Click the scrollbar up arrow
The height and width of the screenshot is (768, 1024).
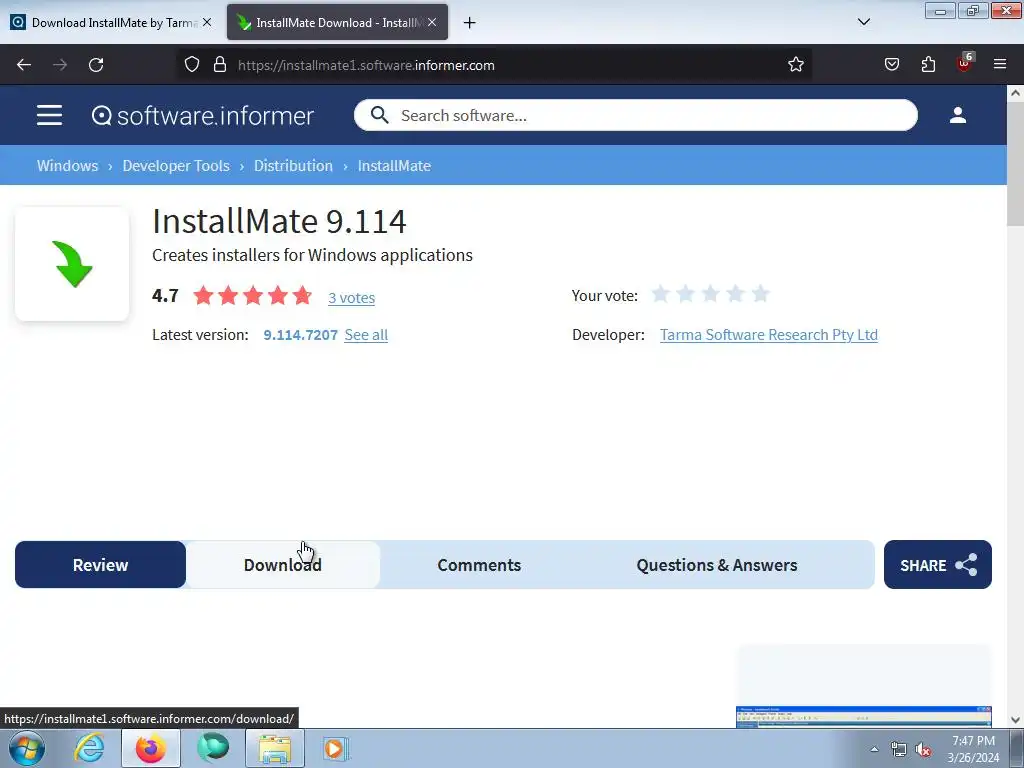click(1015, 93)
